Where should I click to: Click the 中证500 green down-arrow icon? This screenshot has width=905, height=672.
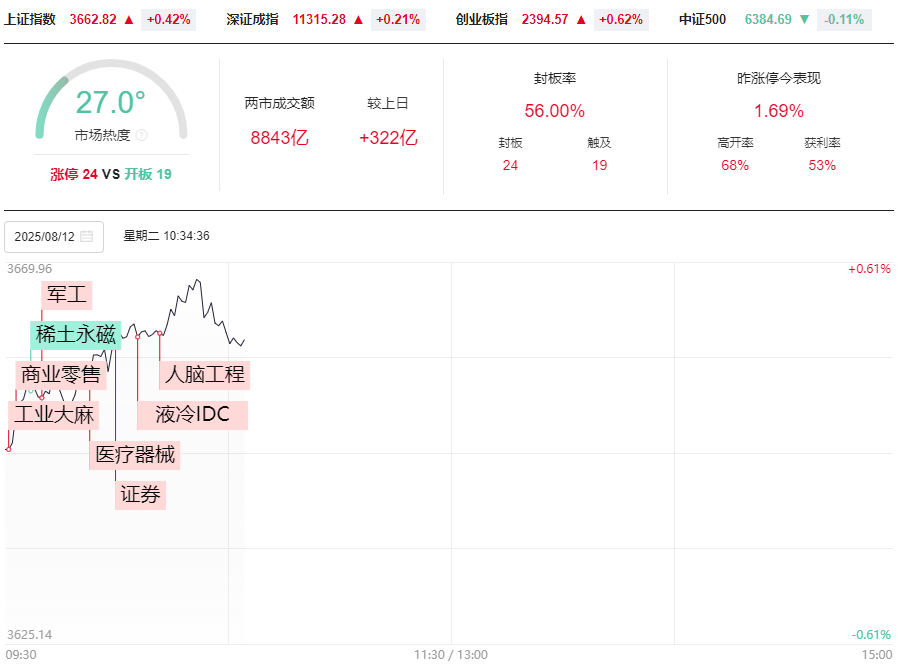click(804, 19)
